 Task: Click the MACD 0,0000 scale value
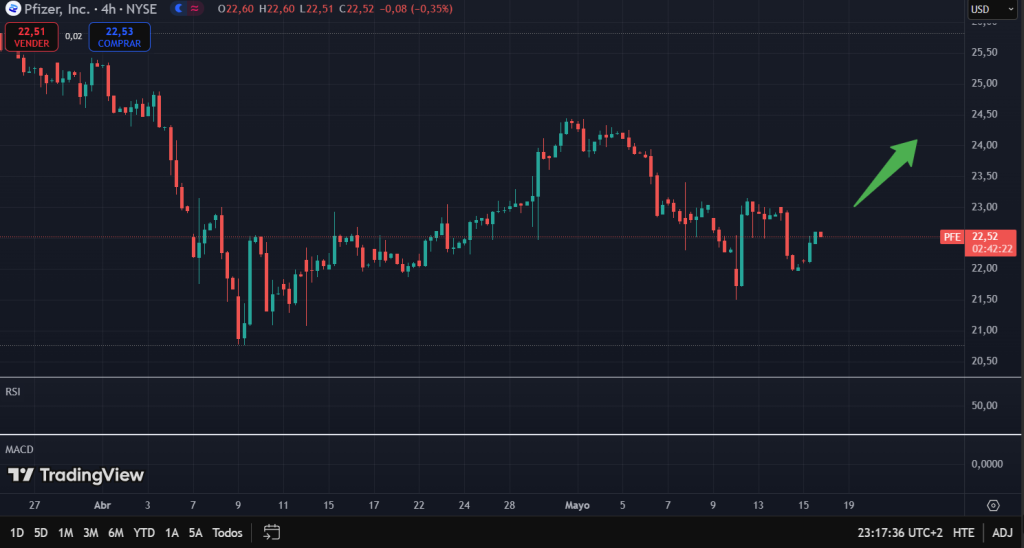point(987,464)
